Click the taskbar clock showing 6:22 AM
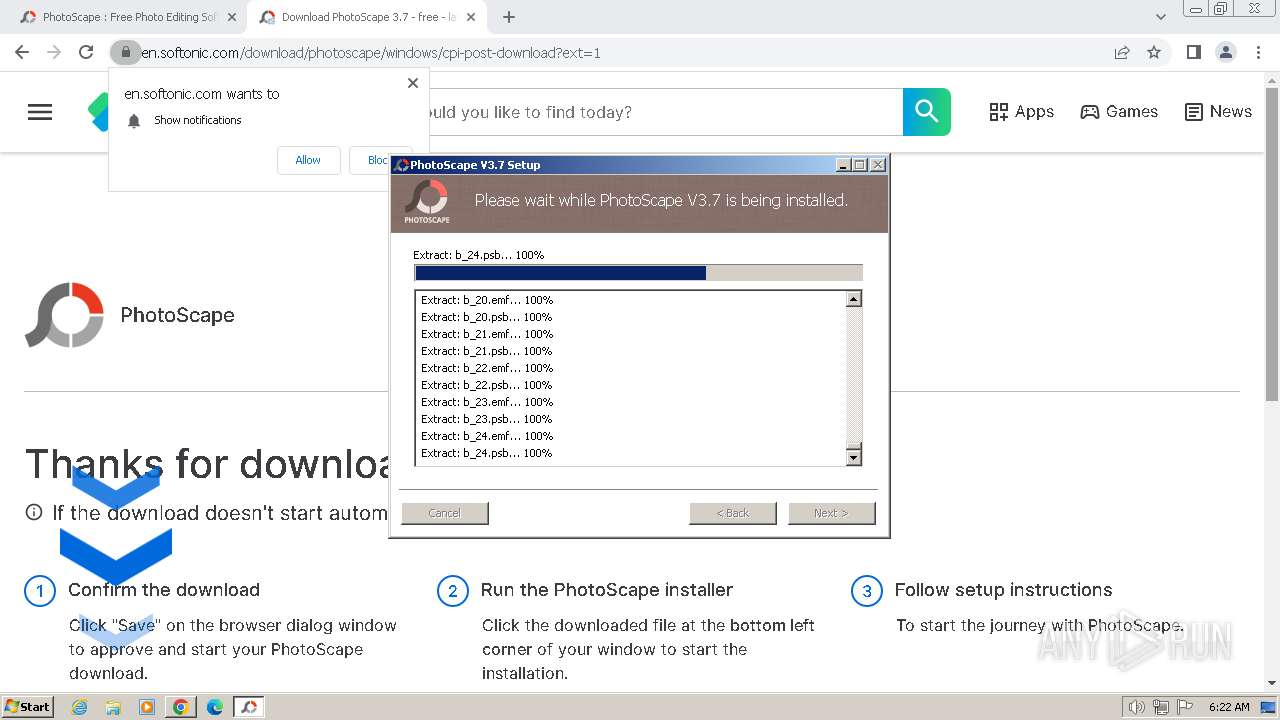 pos(1228,707)
